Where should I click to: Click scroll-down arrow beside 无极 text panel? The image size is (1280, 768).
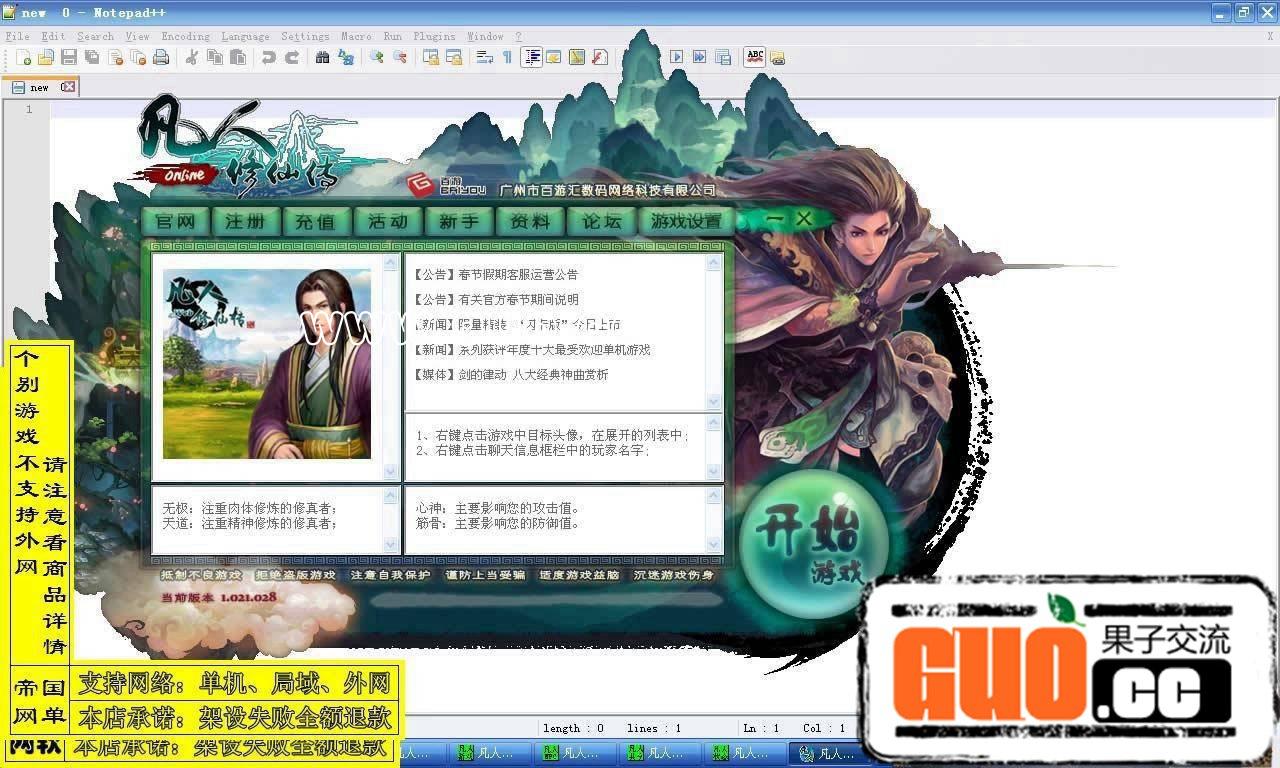point(391,544)
